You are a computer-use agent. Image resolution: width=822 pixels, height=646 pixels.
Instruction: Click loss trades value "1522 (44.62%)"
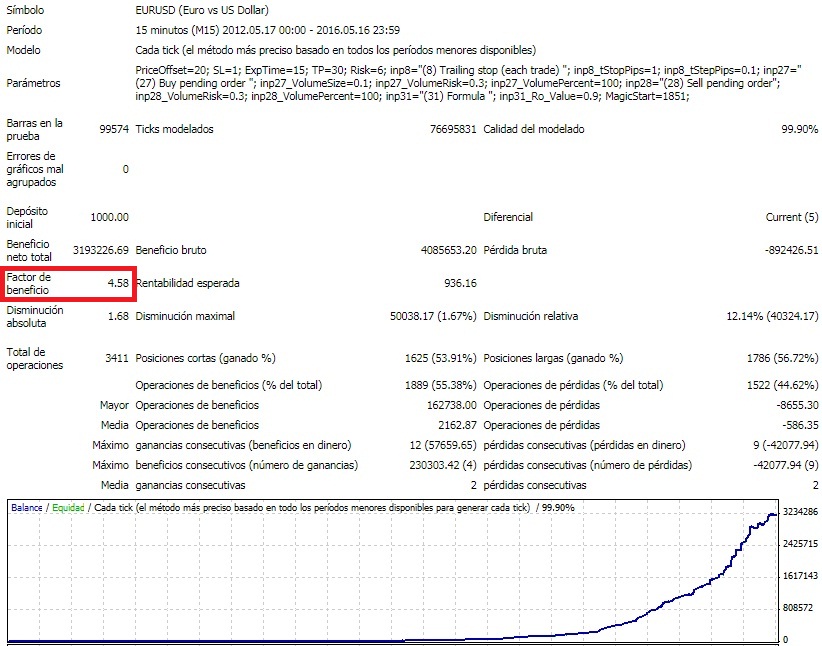782,385
